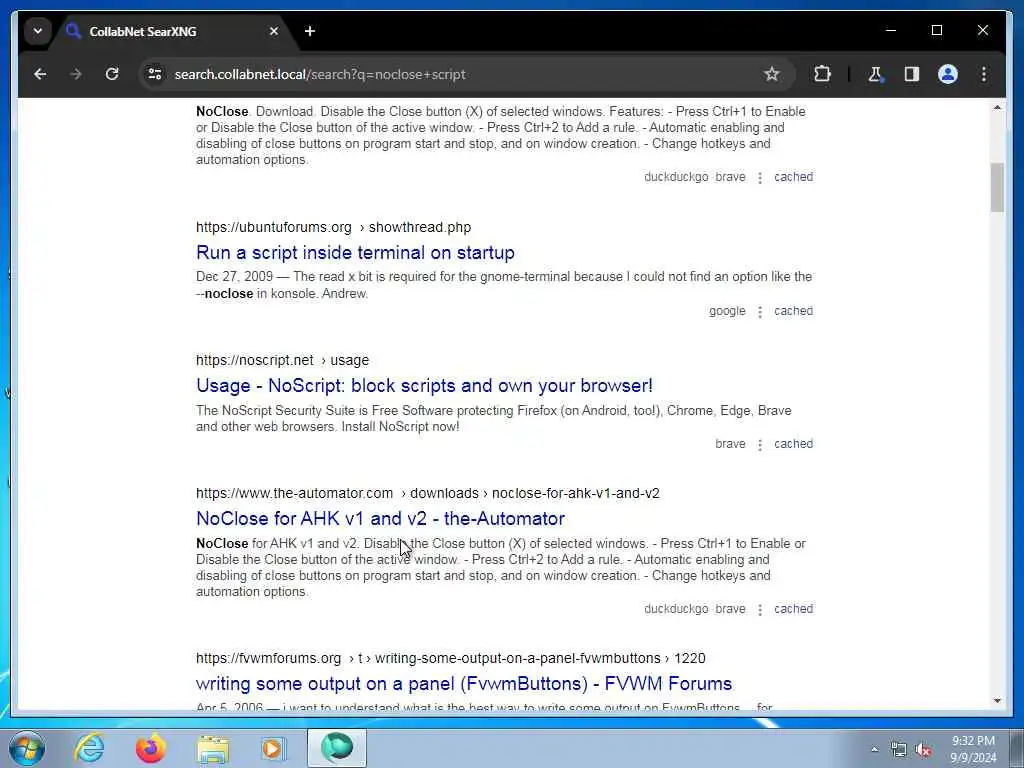Reload the search results page

[x=112, y=74]
